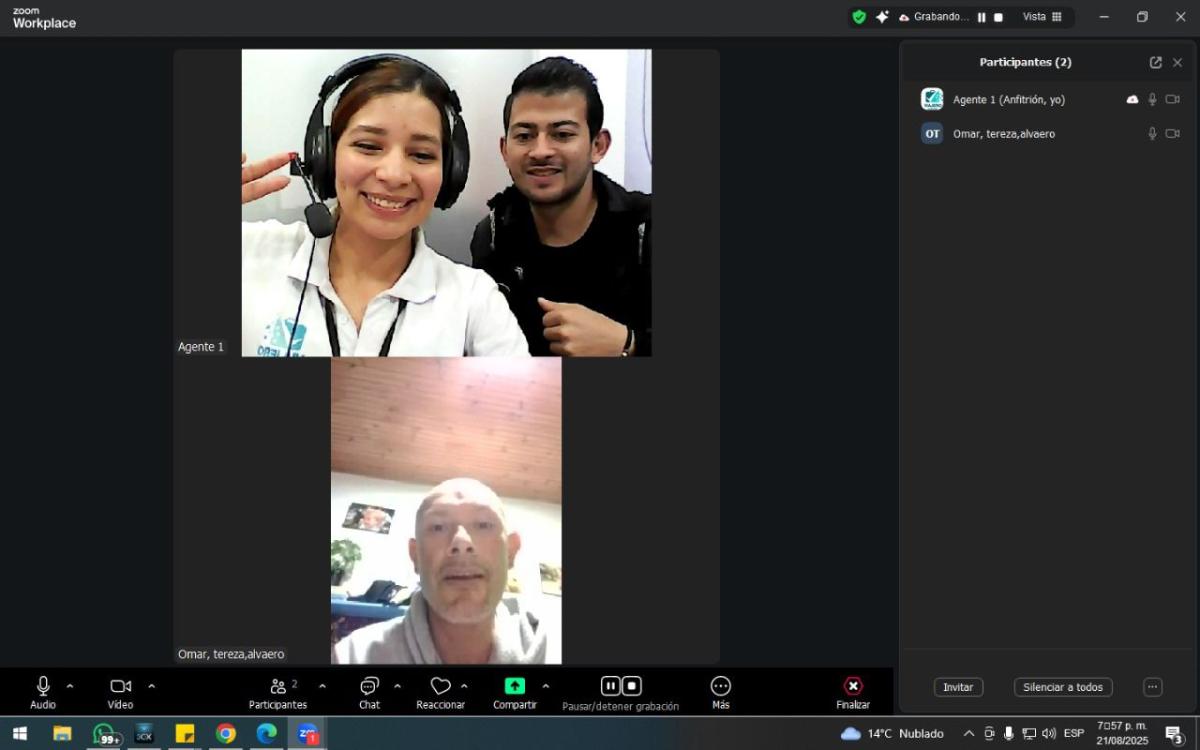
Task: Open the Chat panel icon
Action: tap(369, 686)
